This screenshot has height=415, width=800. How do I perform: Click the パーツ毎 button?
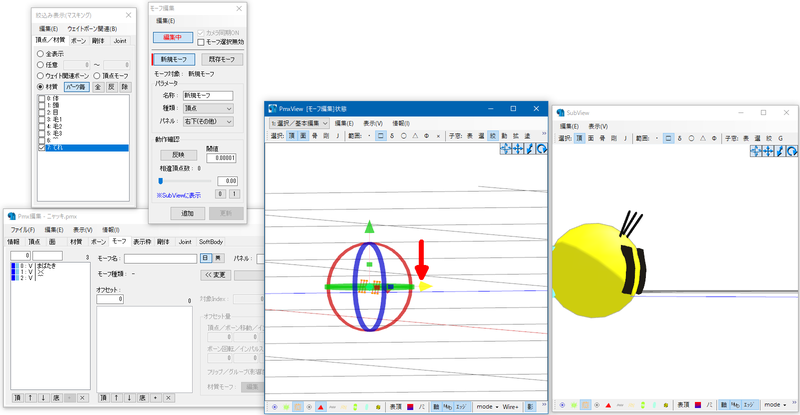(x=77, y=87)
